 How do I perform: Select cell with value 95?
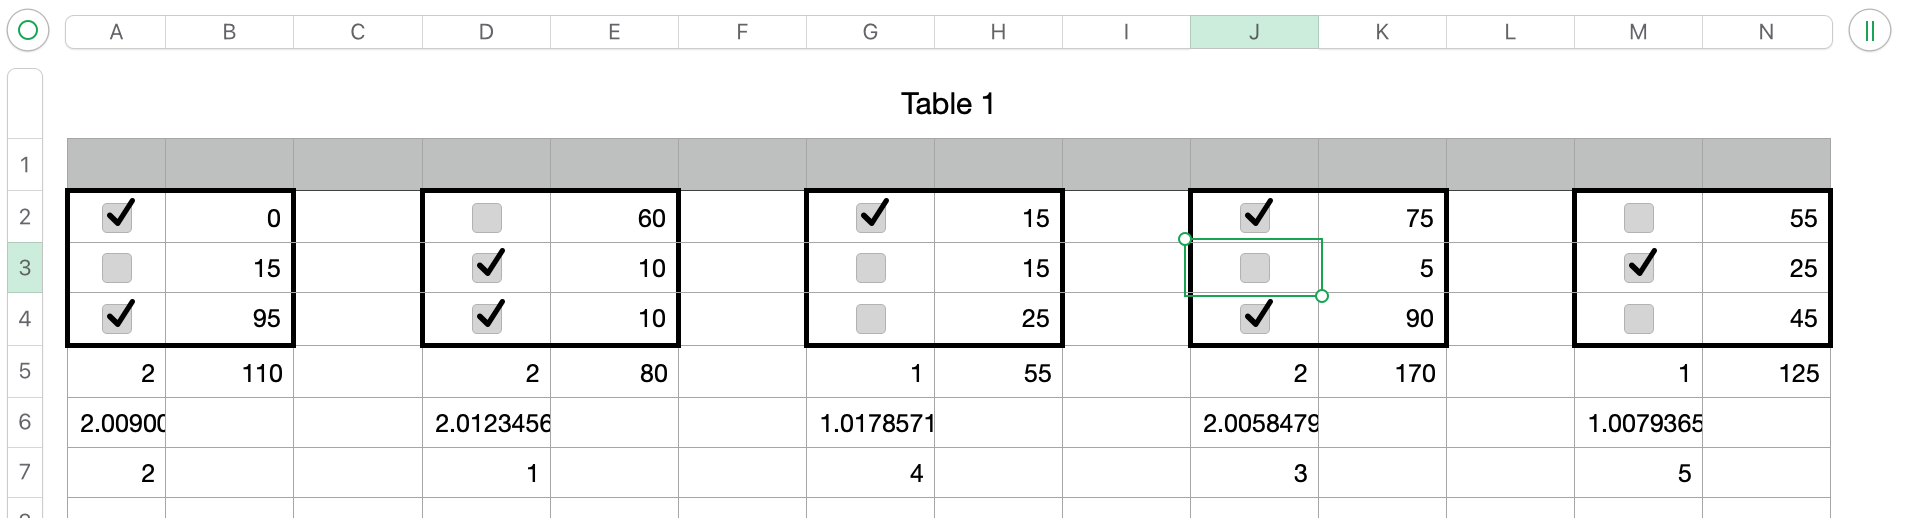(229, 319)
